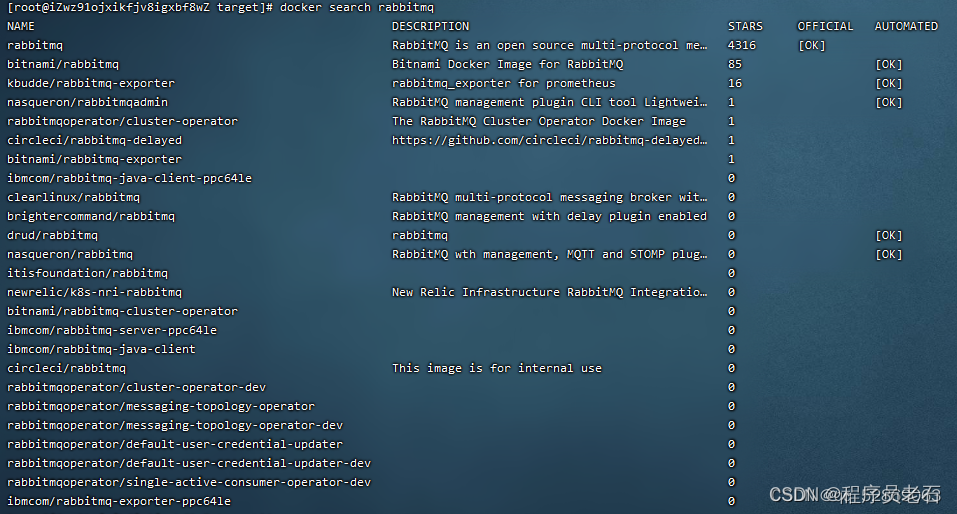
Task: Select 'nasqueron/rabbitmq' image name
Action: click(x=70, y=253)
